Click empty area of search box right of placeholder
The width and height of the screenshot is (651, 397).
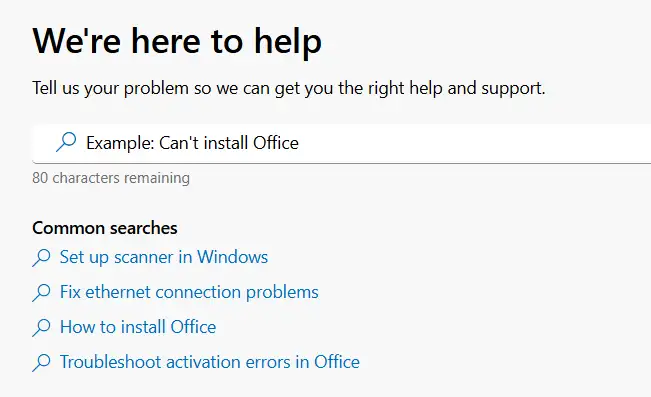click(473, 143)
